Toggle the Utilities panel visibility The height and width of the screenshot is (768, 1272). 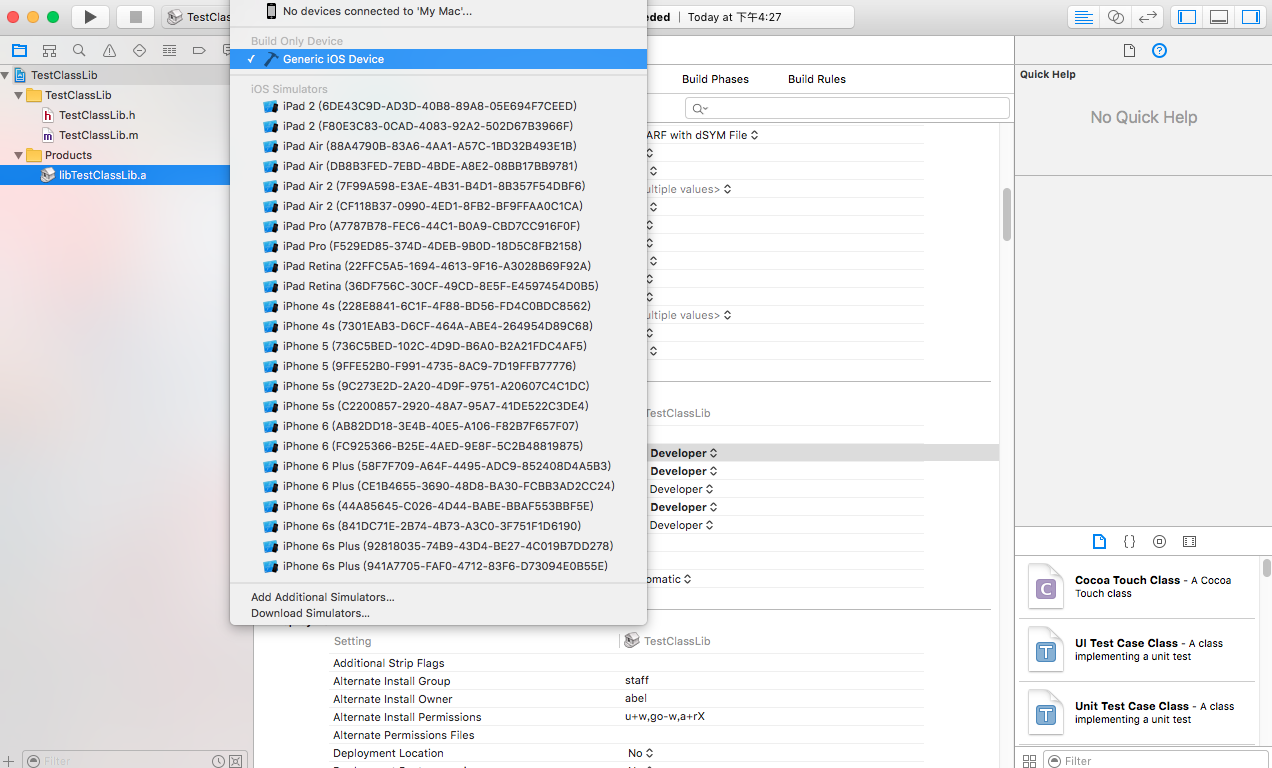pos(1250,17)
